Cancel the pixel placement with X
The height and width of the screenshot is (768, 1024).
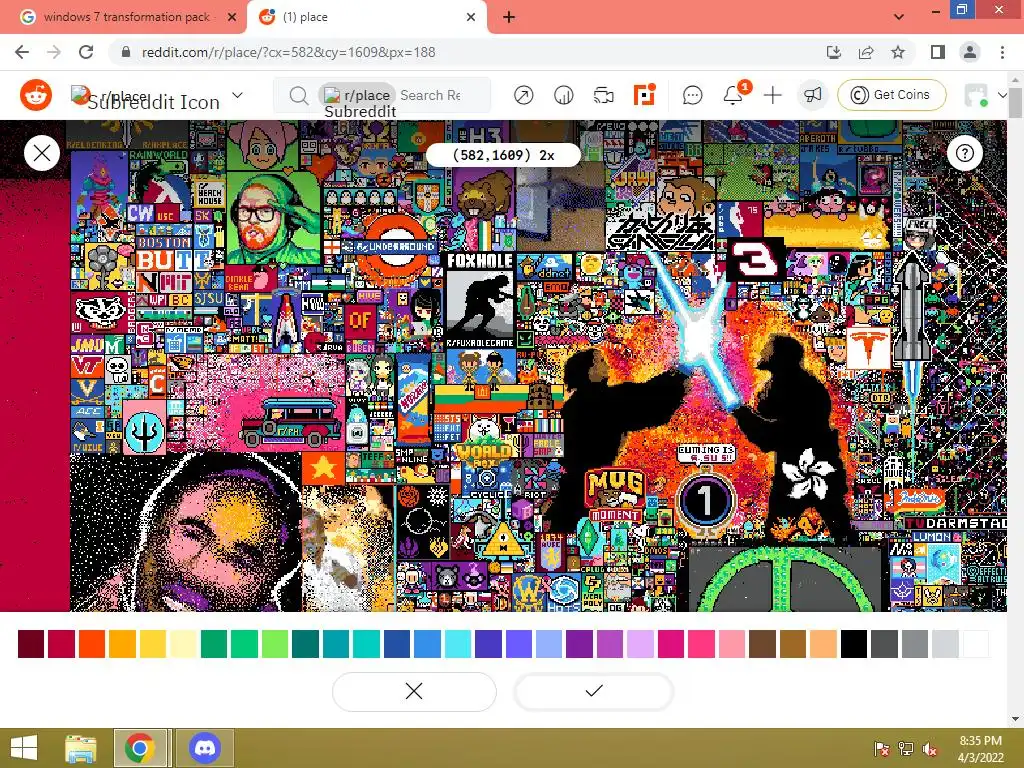[414, 691]
